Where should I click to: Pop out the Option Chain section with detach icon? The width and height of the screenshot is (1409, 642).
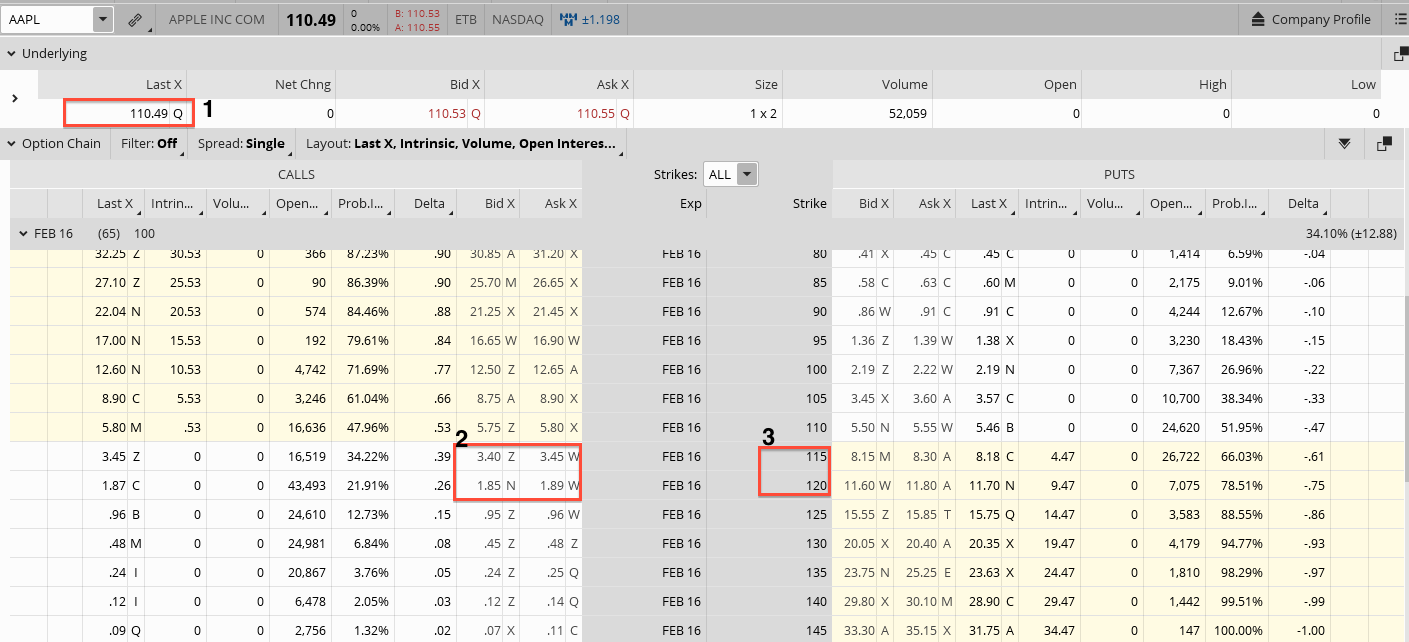click(x=1384, y=144)
